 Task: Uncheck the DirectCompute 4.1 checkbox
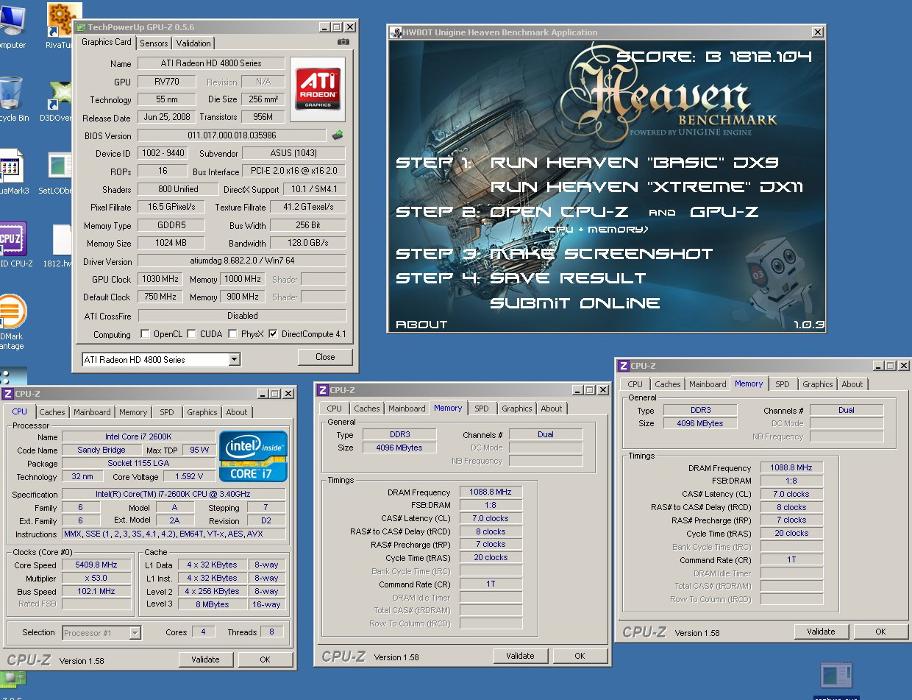[x=273, y=334]
